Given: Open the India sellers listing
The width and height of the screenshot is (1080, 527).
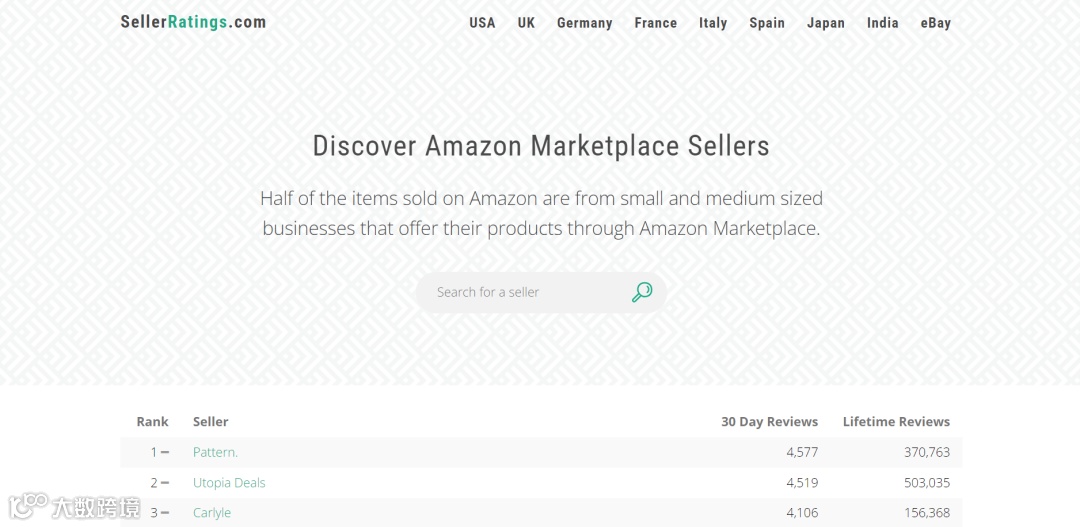Looking at the screenshot, I should (882, 23).
